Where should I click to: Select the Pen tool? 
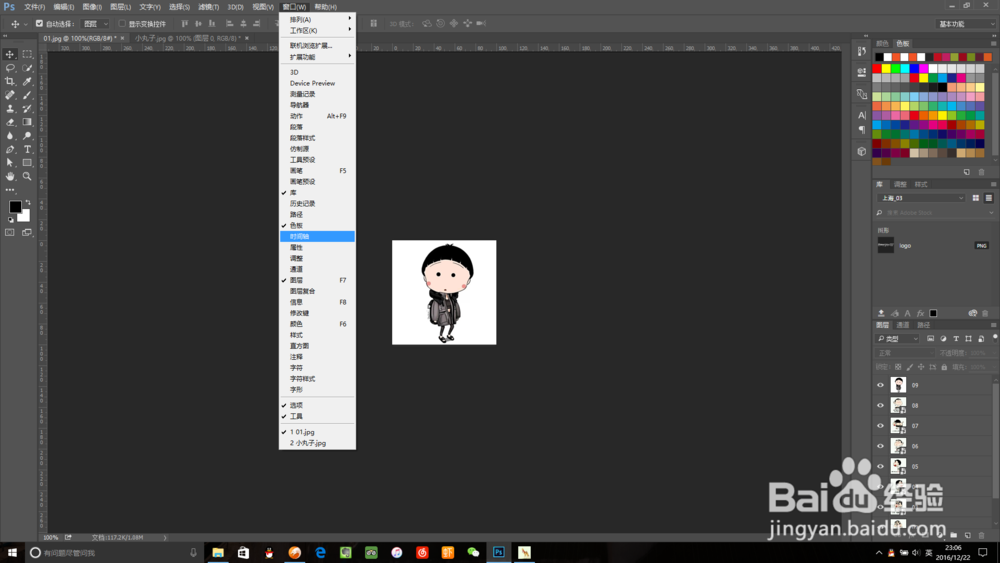coord(10,149)
